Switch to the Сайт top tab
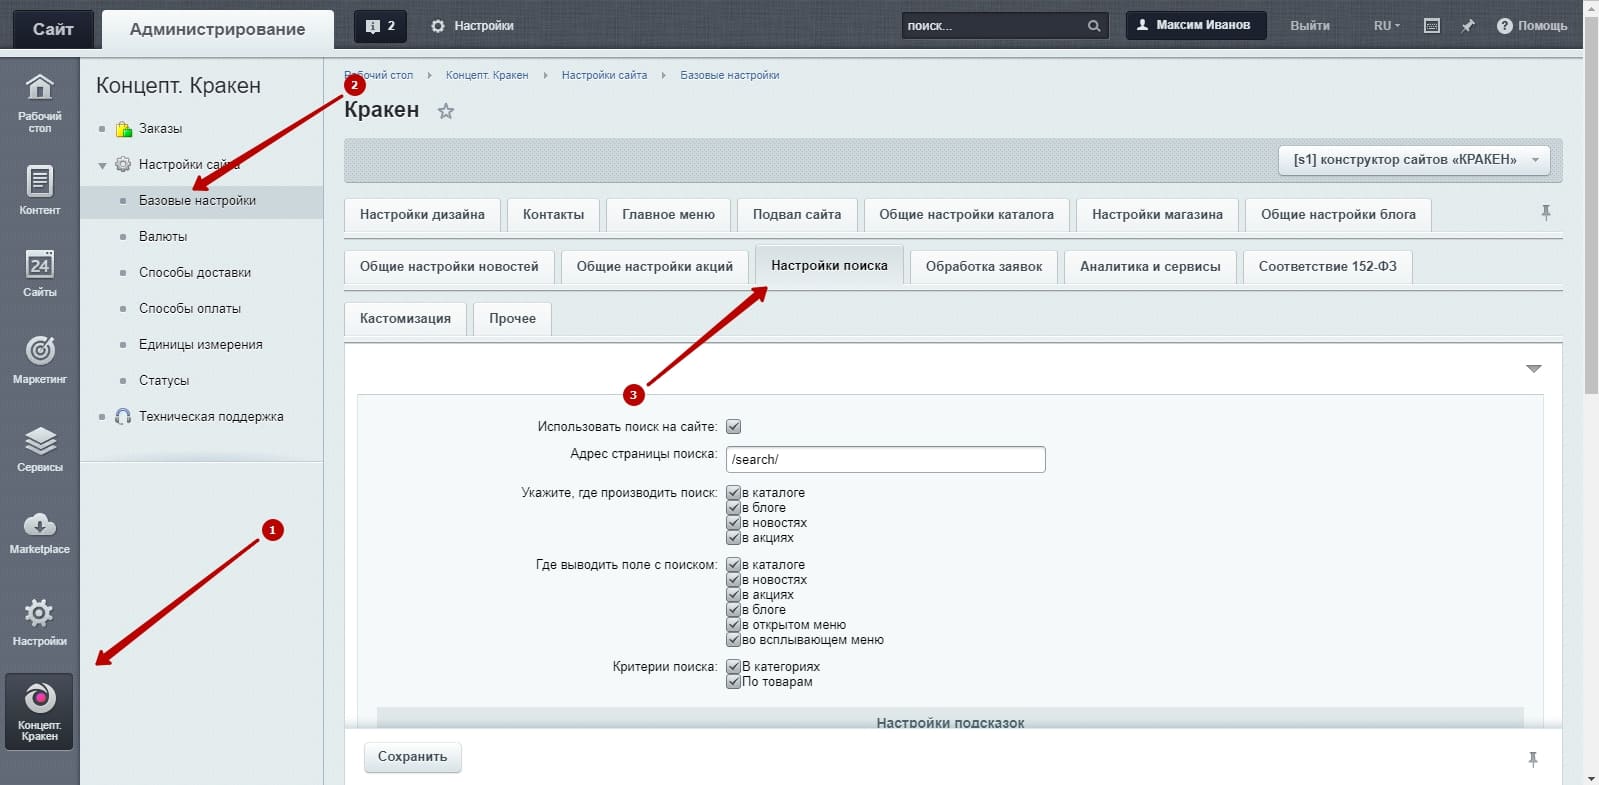 coord(53,29)
